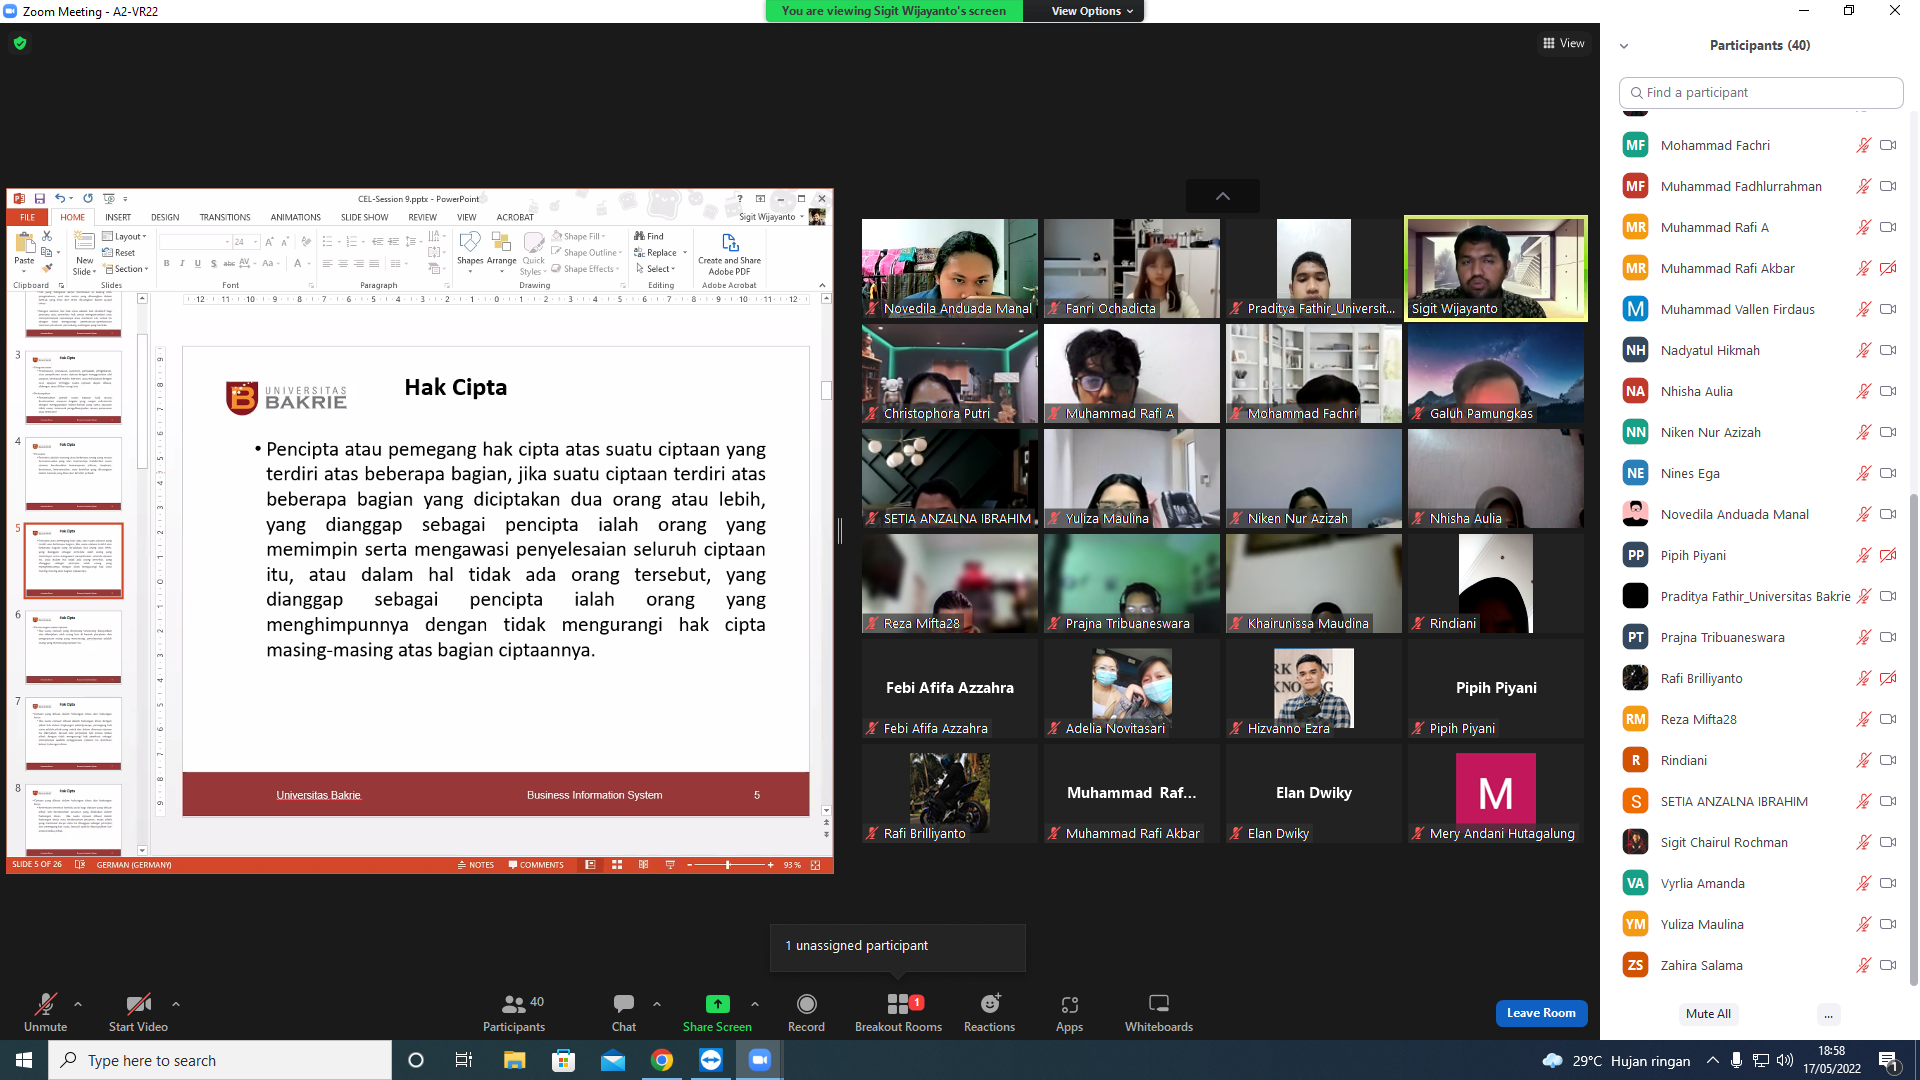
Task: Click the Find icon in Editing group
Action: click(x=649, y=237)
